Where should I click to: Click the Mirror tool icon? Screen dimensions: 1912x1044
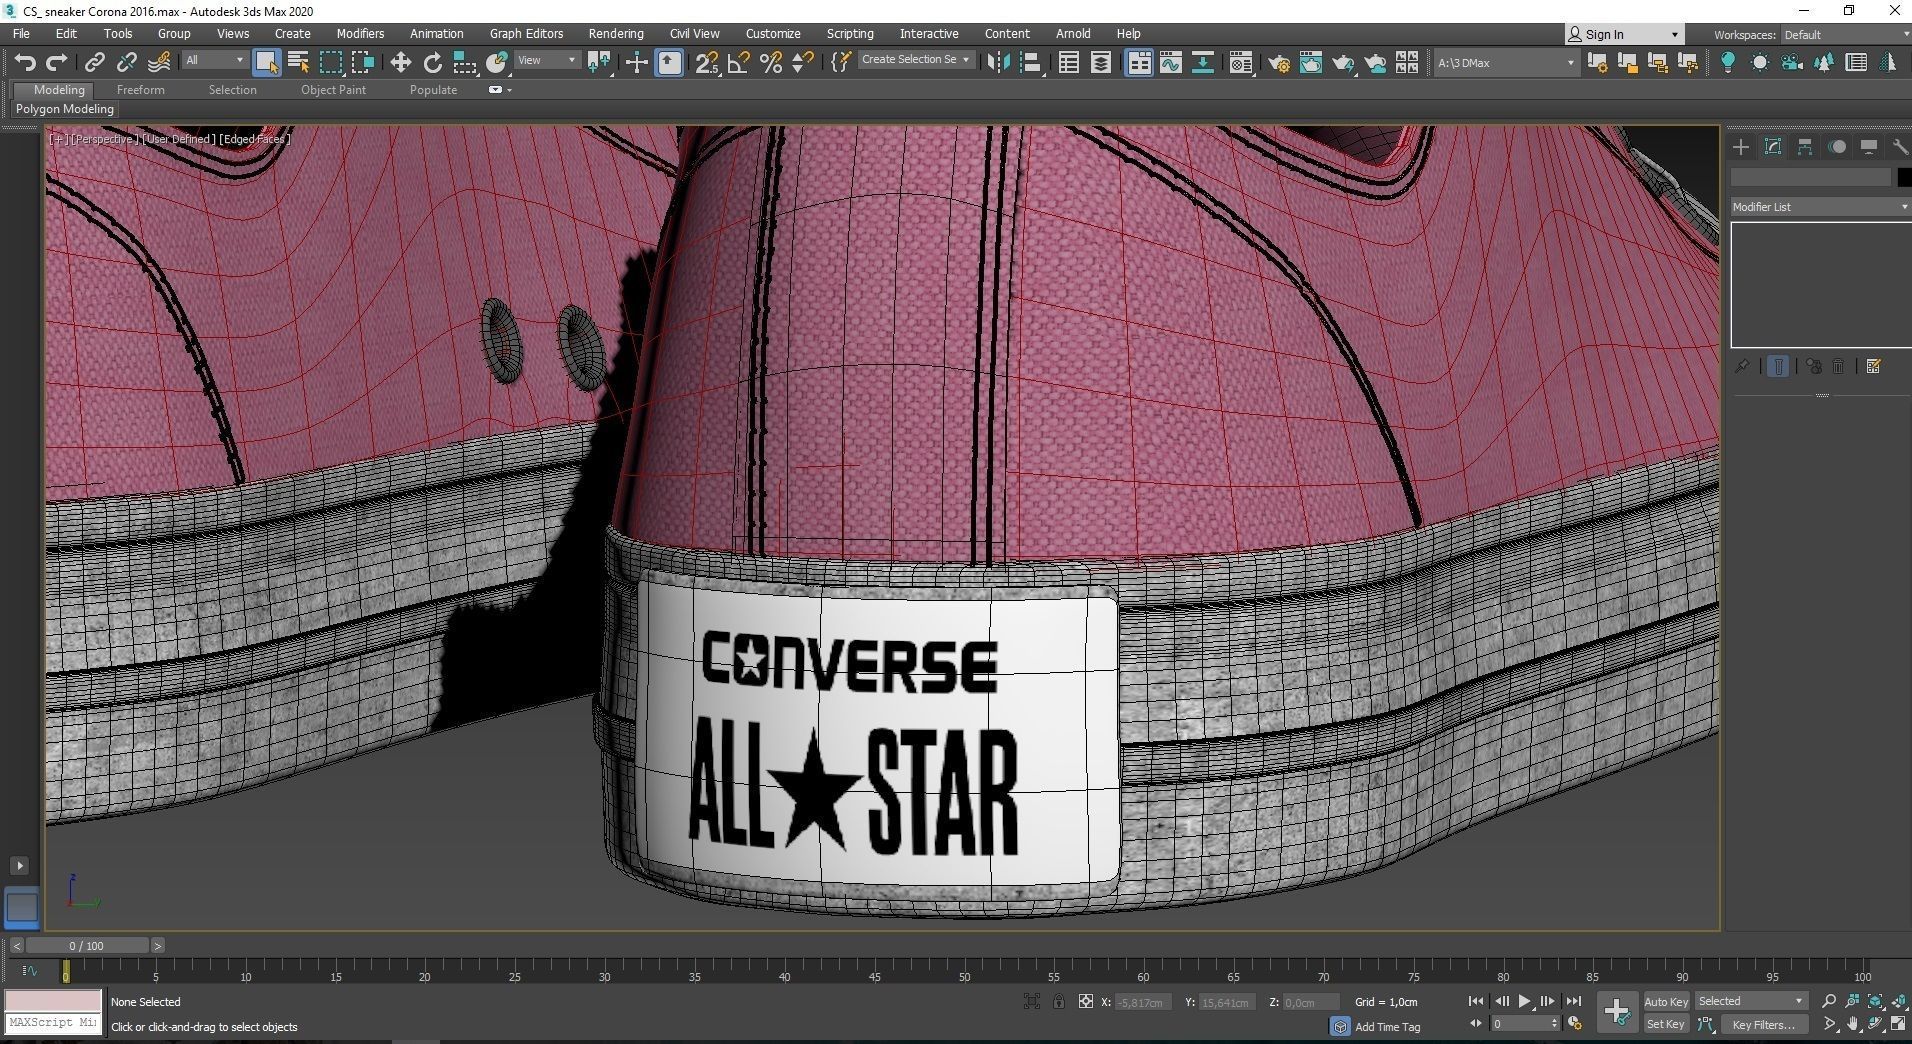click(x=998, y=63)
